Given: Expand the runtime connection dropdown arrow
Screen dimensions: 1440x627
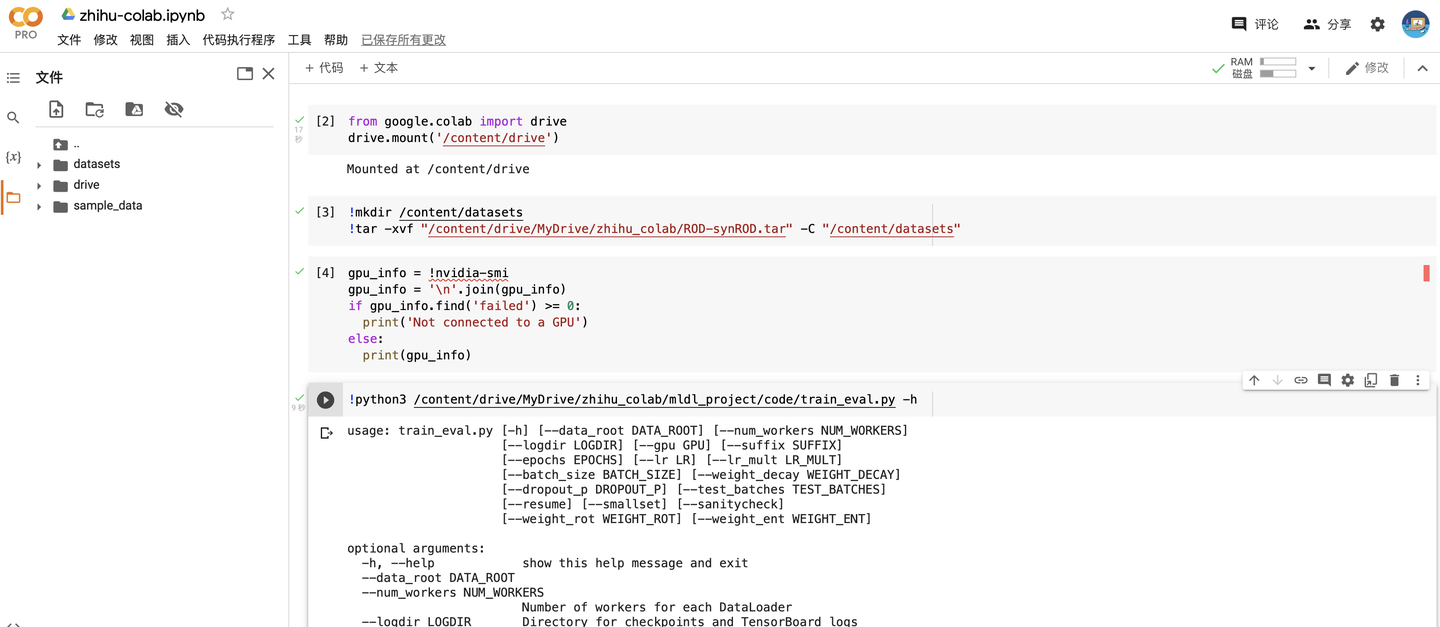Looking at the screenshot, I should (x=1312, y=69).
